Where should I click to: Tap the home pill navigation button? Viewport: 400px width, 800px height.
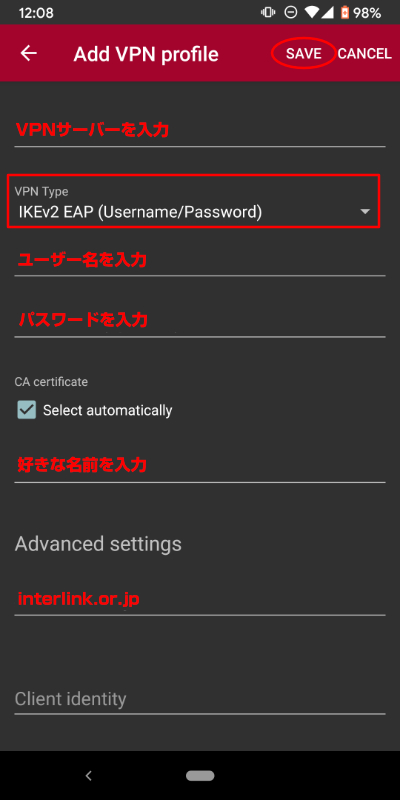[x=200, y=776]
